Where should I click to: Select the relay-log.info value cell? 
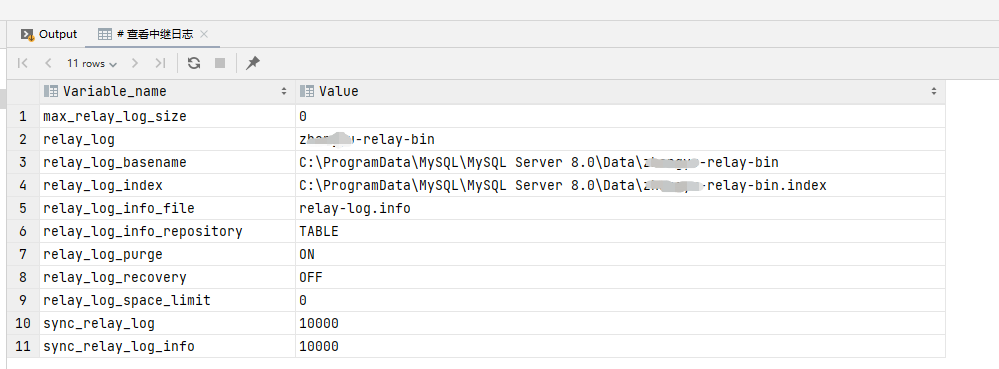point(620,208)
